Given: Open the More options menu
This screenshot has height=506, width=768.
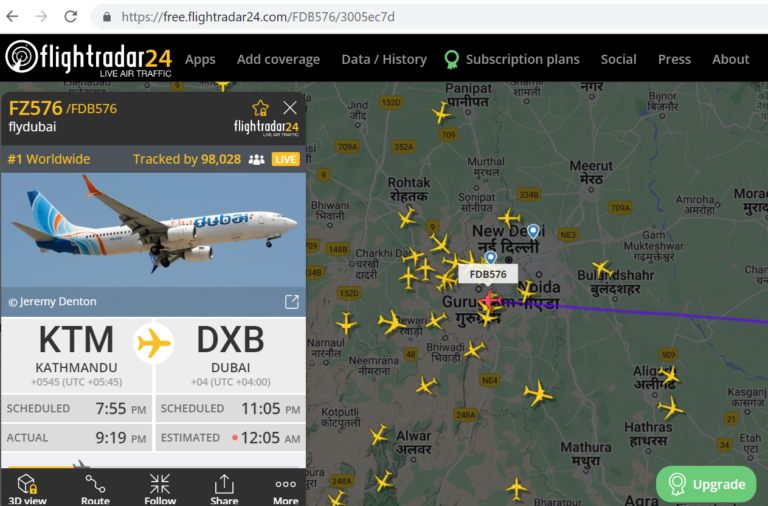Looking at the screenshot, I should coord(286,489).
